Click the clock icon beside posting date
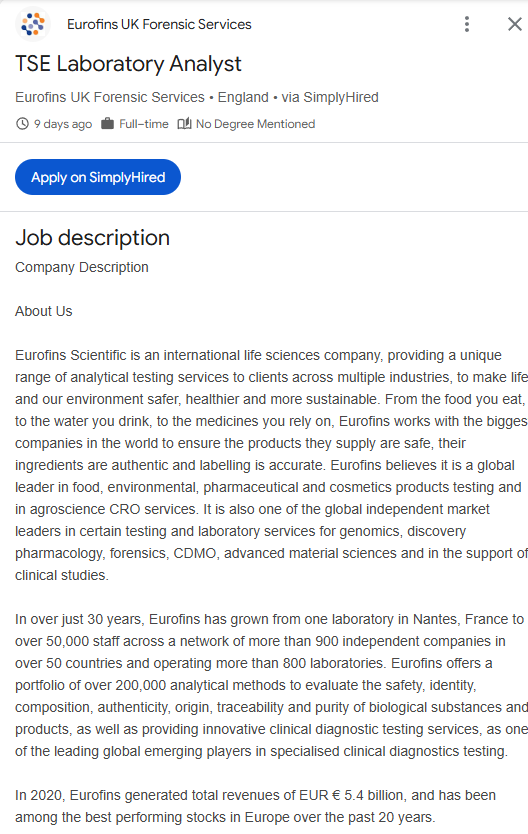 pyautogui.click(x=22, y=124)
